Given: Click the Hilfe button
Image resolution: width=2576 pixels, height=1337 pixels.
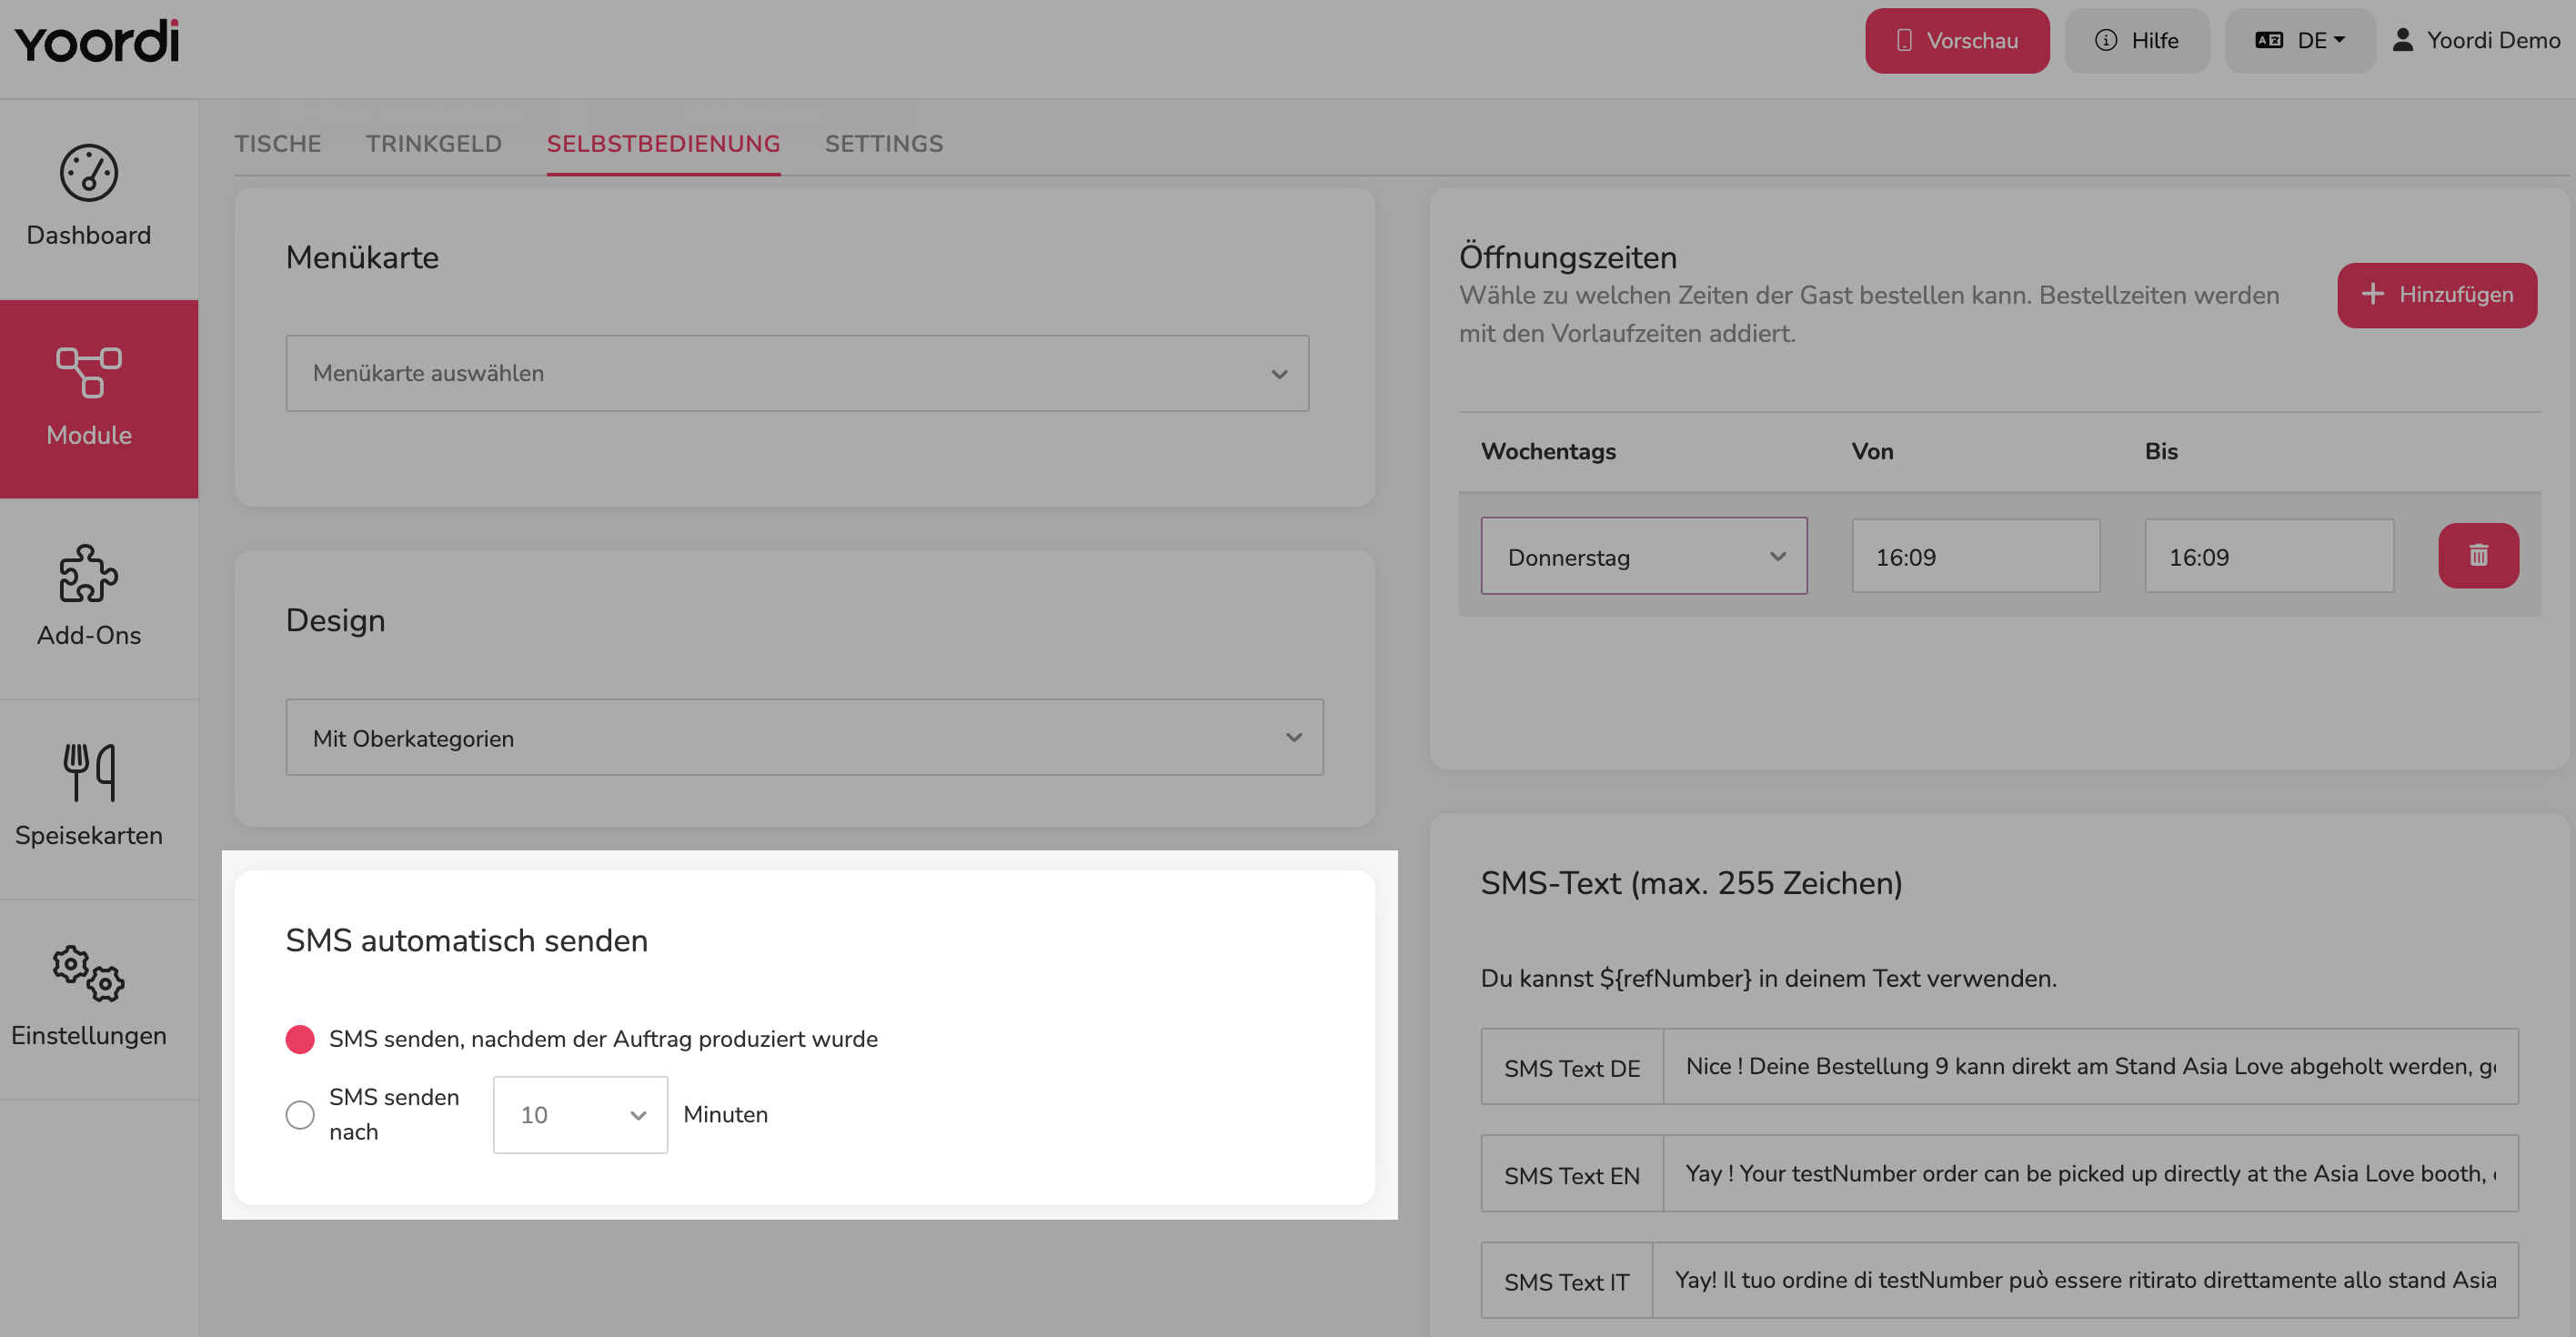Looking at the screenshot, I should coord(2136,40).
